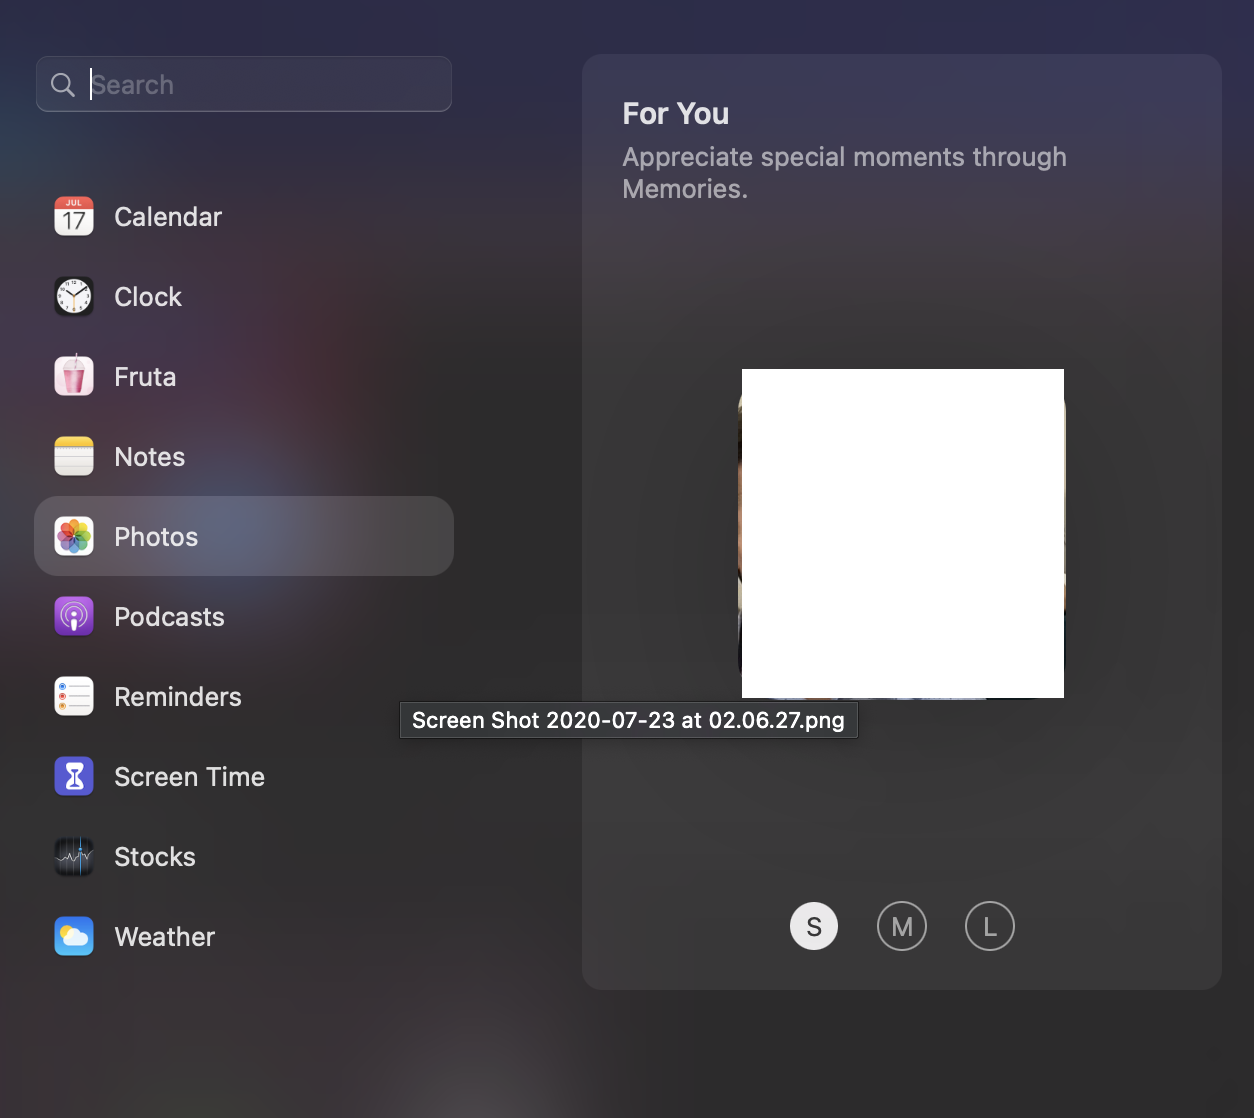Click the Notes app icon

pos(74,457)
